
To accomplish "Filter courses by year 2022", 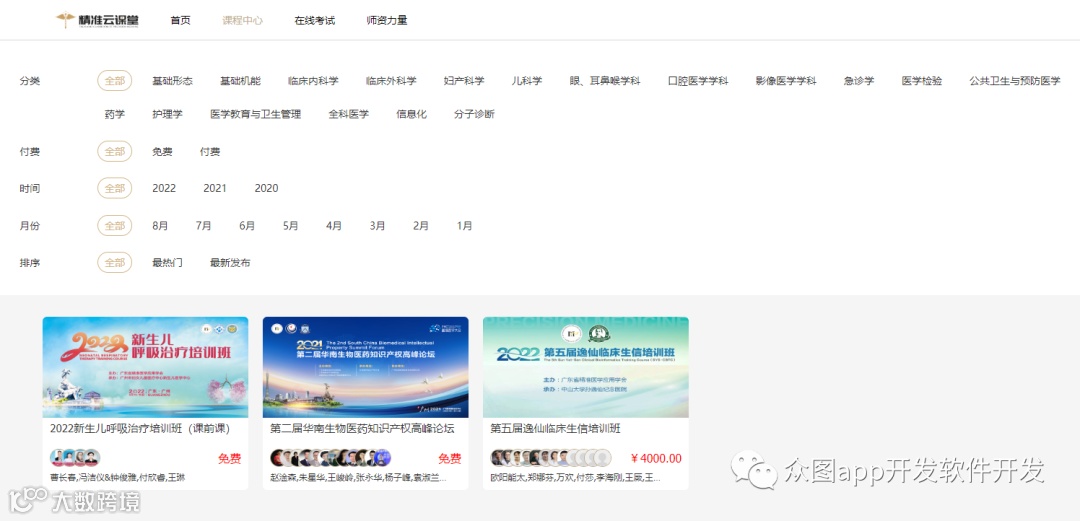I will (164, 188).
